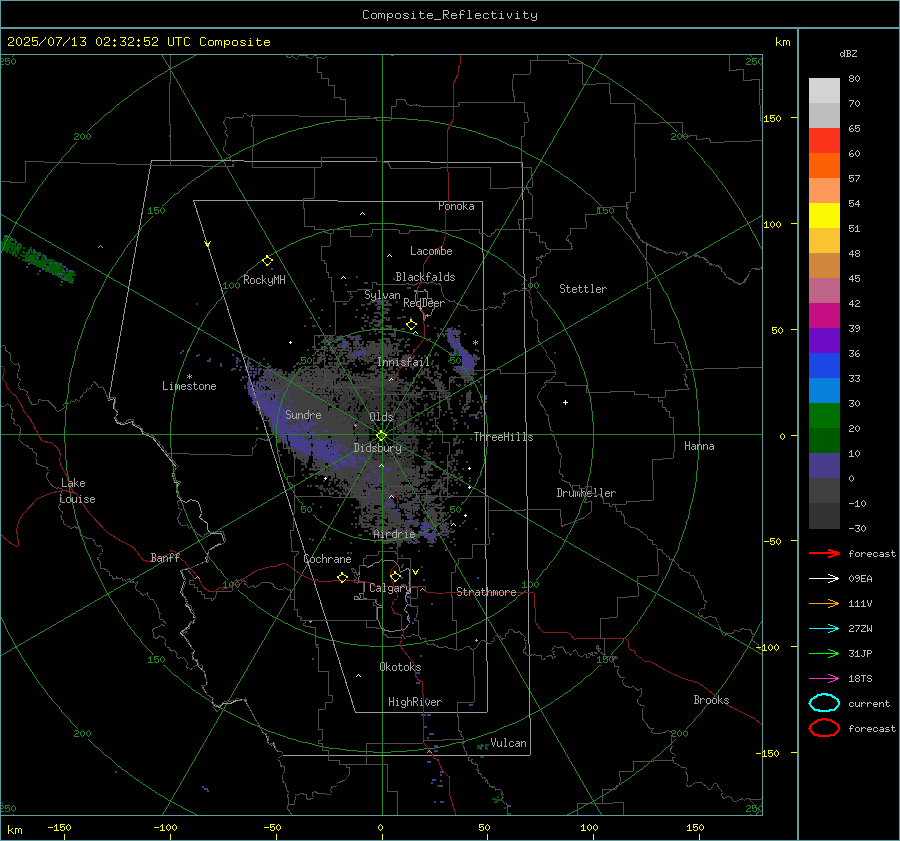Click the yellow diamond marker beside RockyMH
Screen dimensions: 900x841
267,261
